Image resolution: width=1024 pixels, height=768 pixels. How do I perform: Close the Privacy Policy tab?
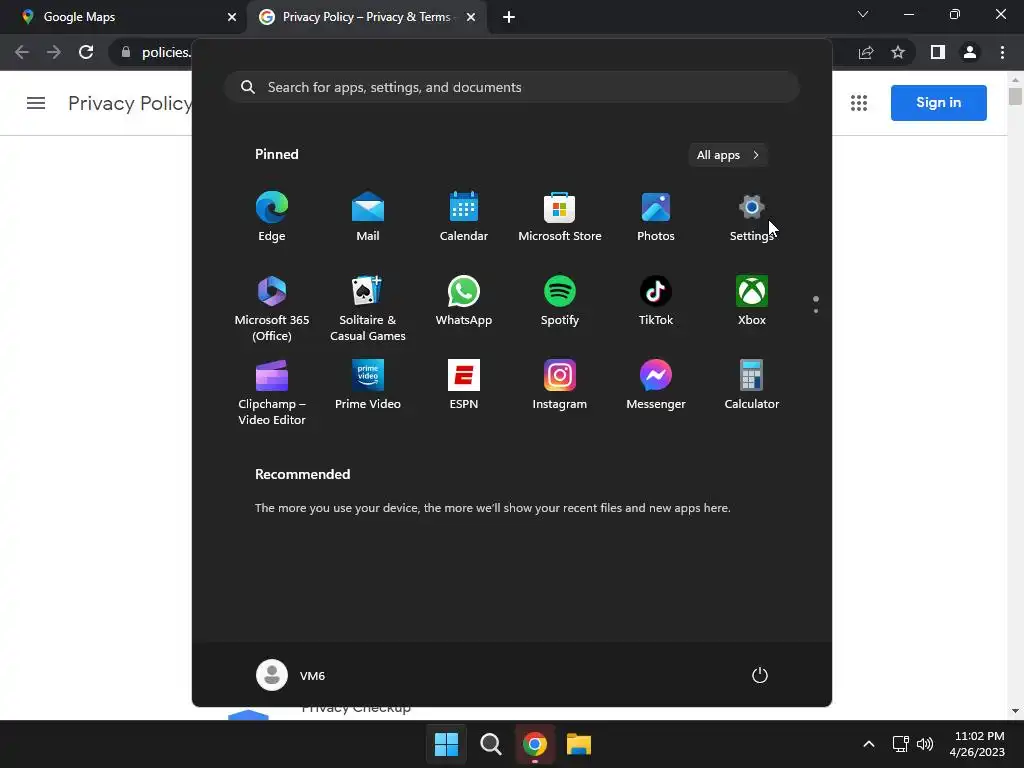471,17
